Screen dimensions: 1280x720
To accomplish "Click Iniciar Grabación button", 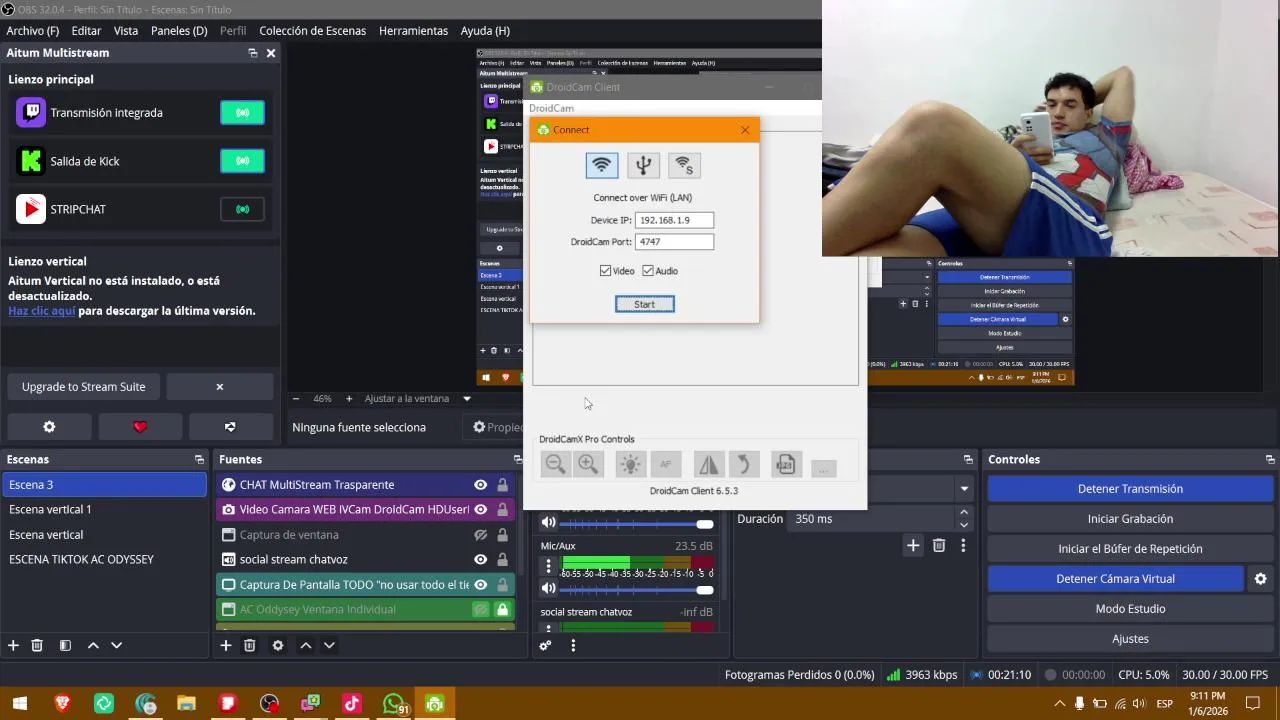I will [x=1130, y=519].
